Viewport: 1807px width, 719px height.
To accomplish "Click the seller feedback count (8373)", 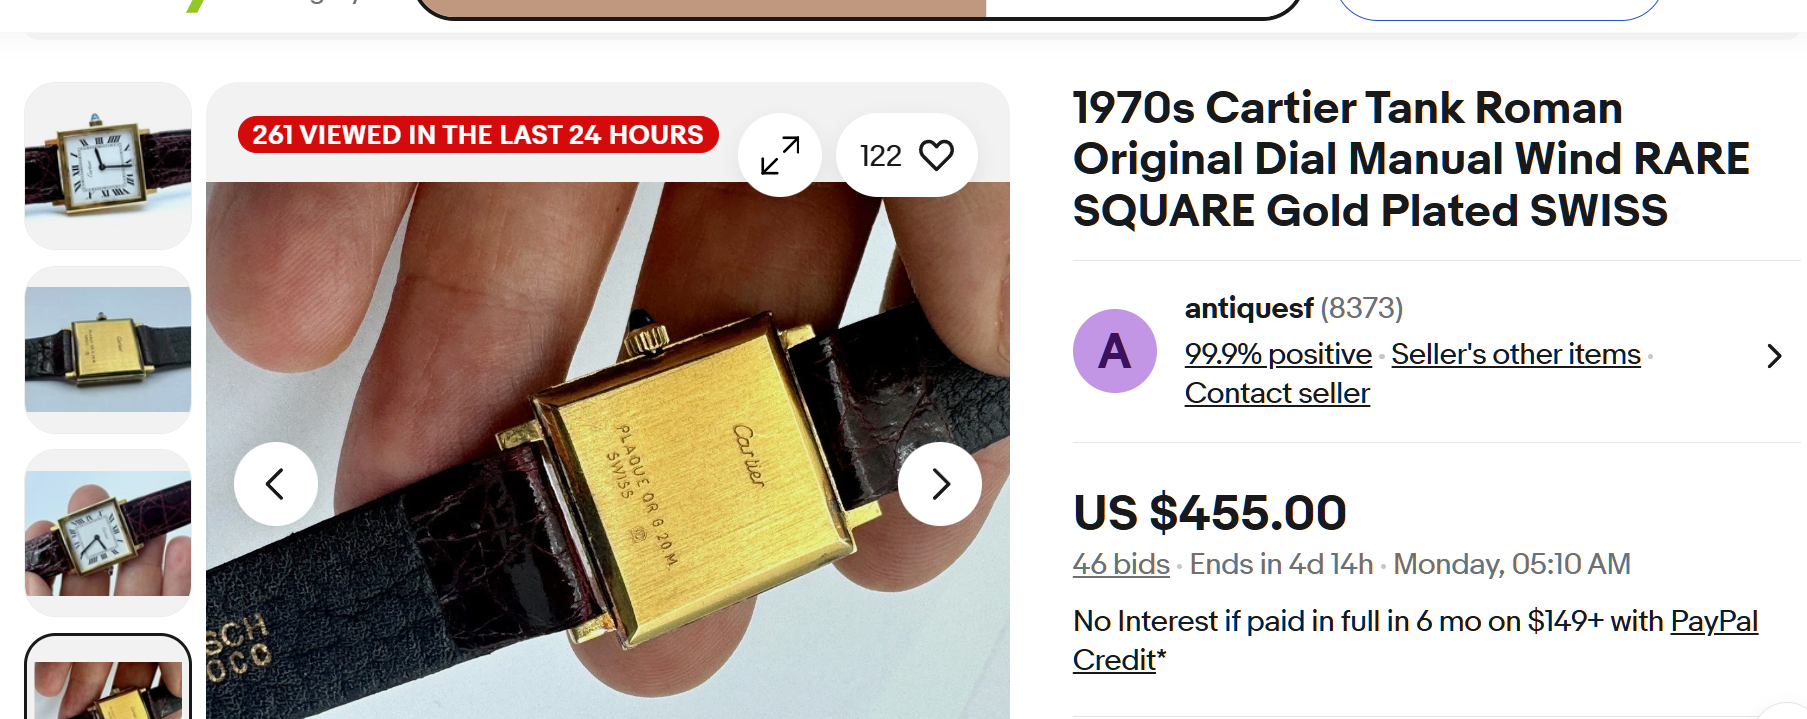I will (x=1362, y=308).
